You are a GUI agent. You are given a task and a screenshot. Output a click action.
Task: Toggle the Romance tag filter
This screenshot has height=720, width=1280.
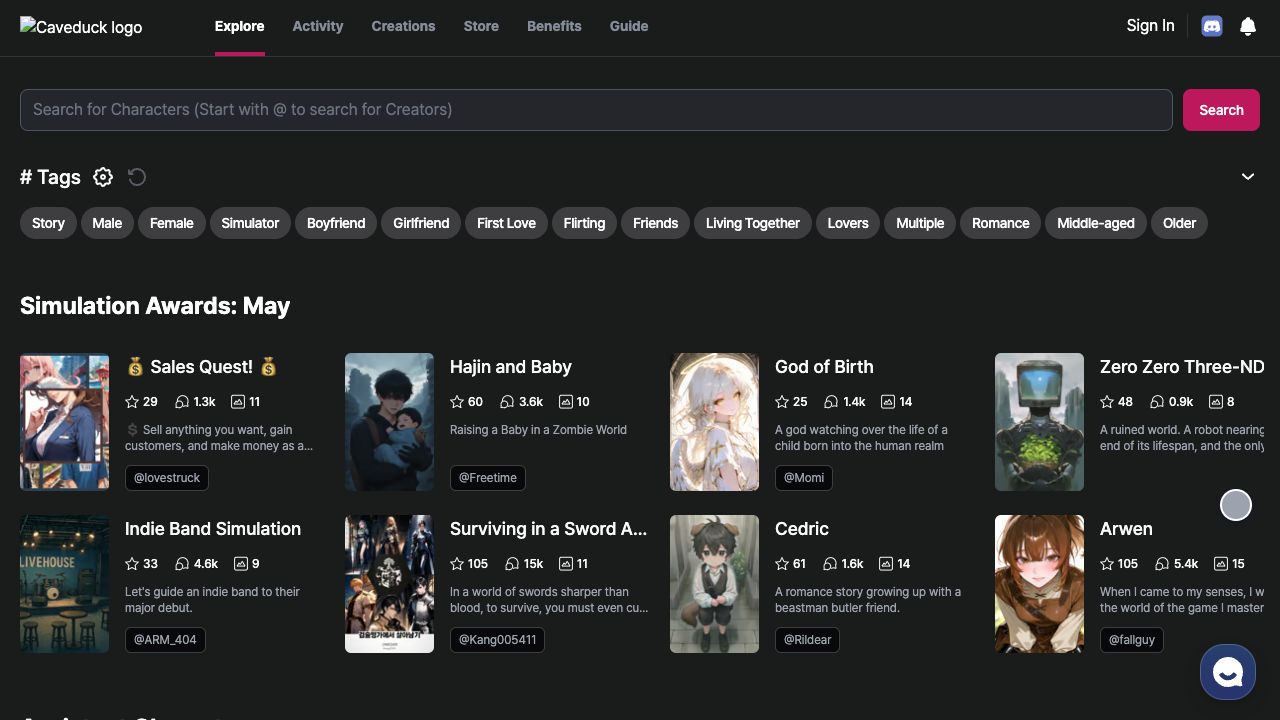point(1000,223)
